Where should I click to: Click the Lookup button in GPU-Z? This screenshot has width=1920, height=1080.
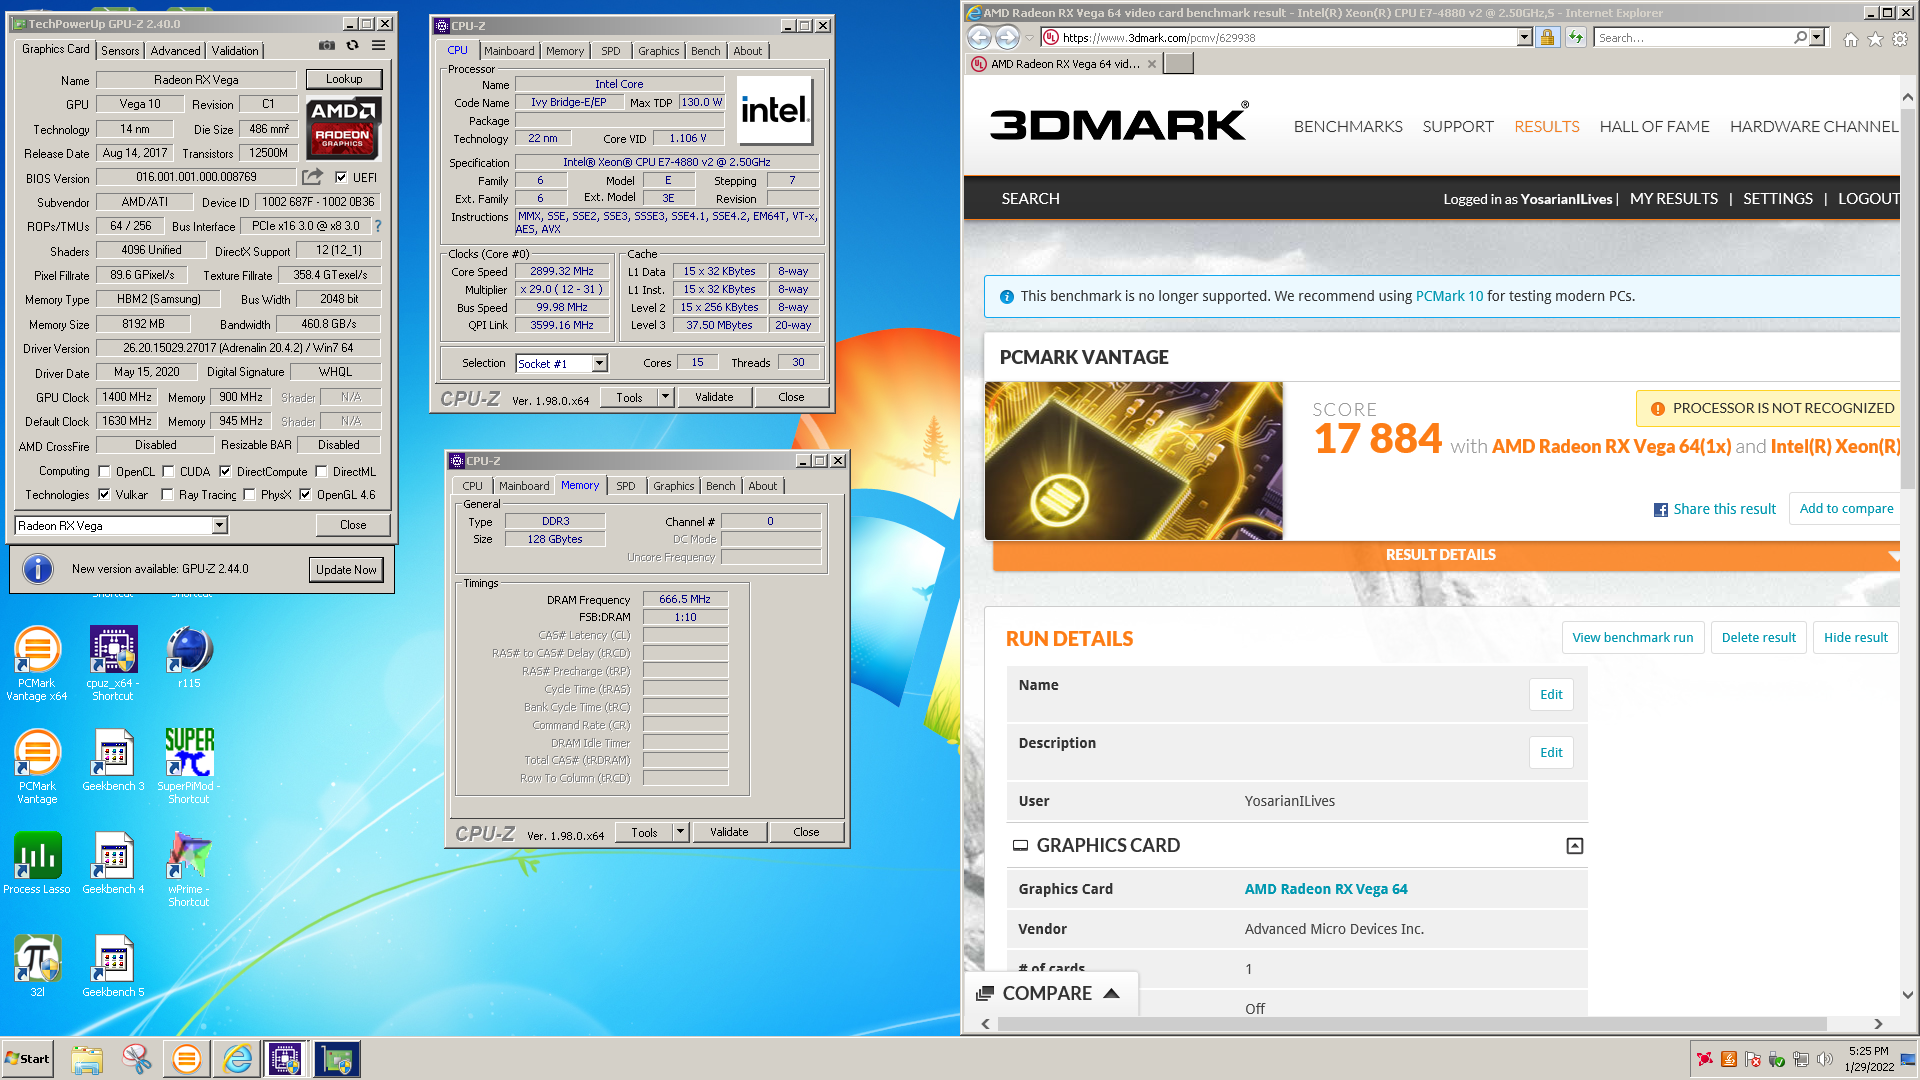point(344,79)
